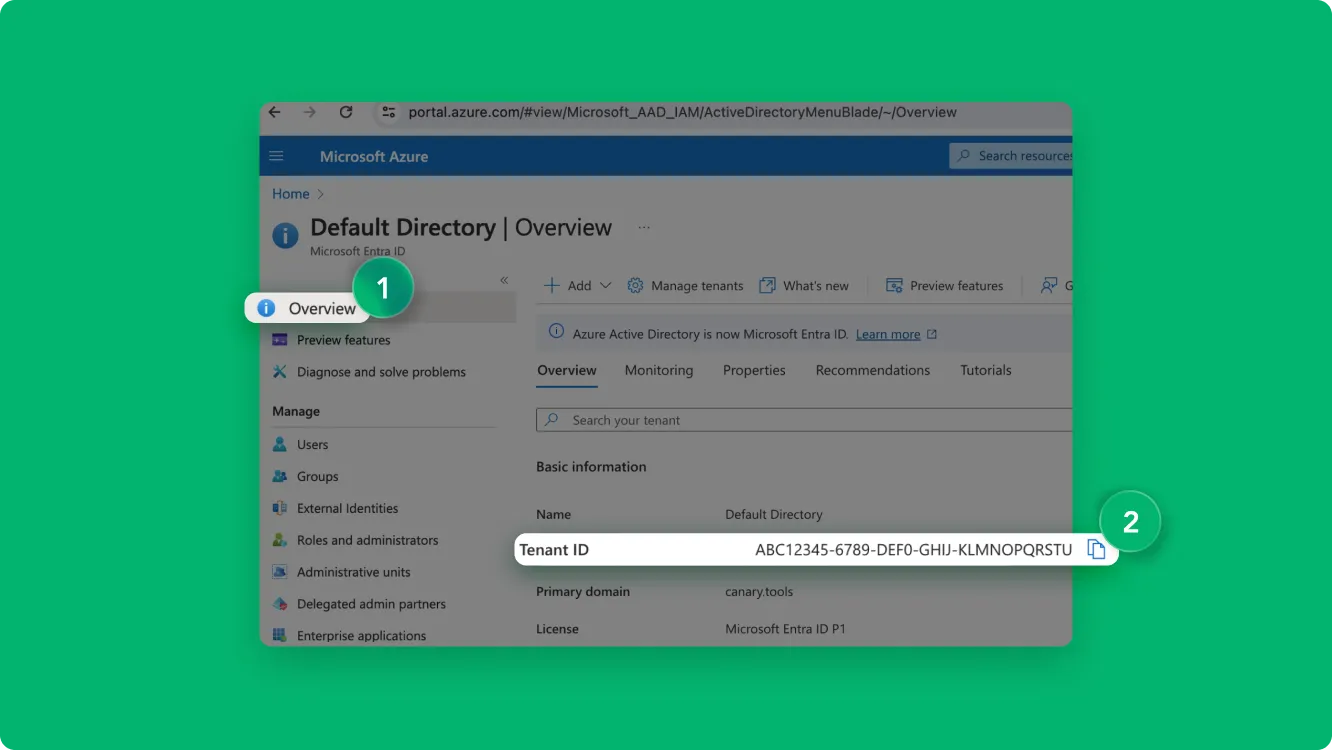
Task: Select Diagnose and solve problems
Action: [x=380, y=372]
